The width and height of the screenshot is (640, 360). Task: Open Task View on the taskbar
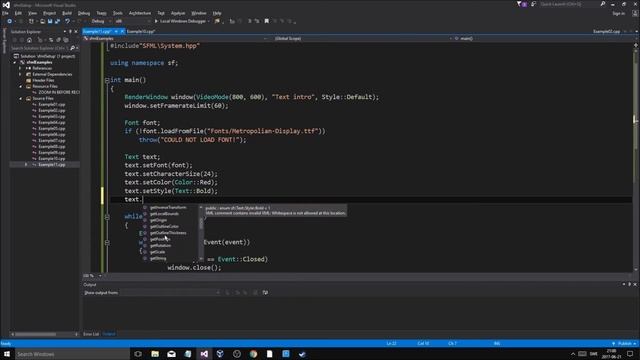138,354
